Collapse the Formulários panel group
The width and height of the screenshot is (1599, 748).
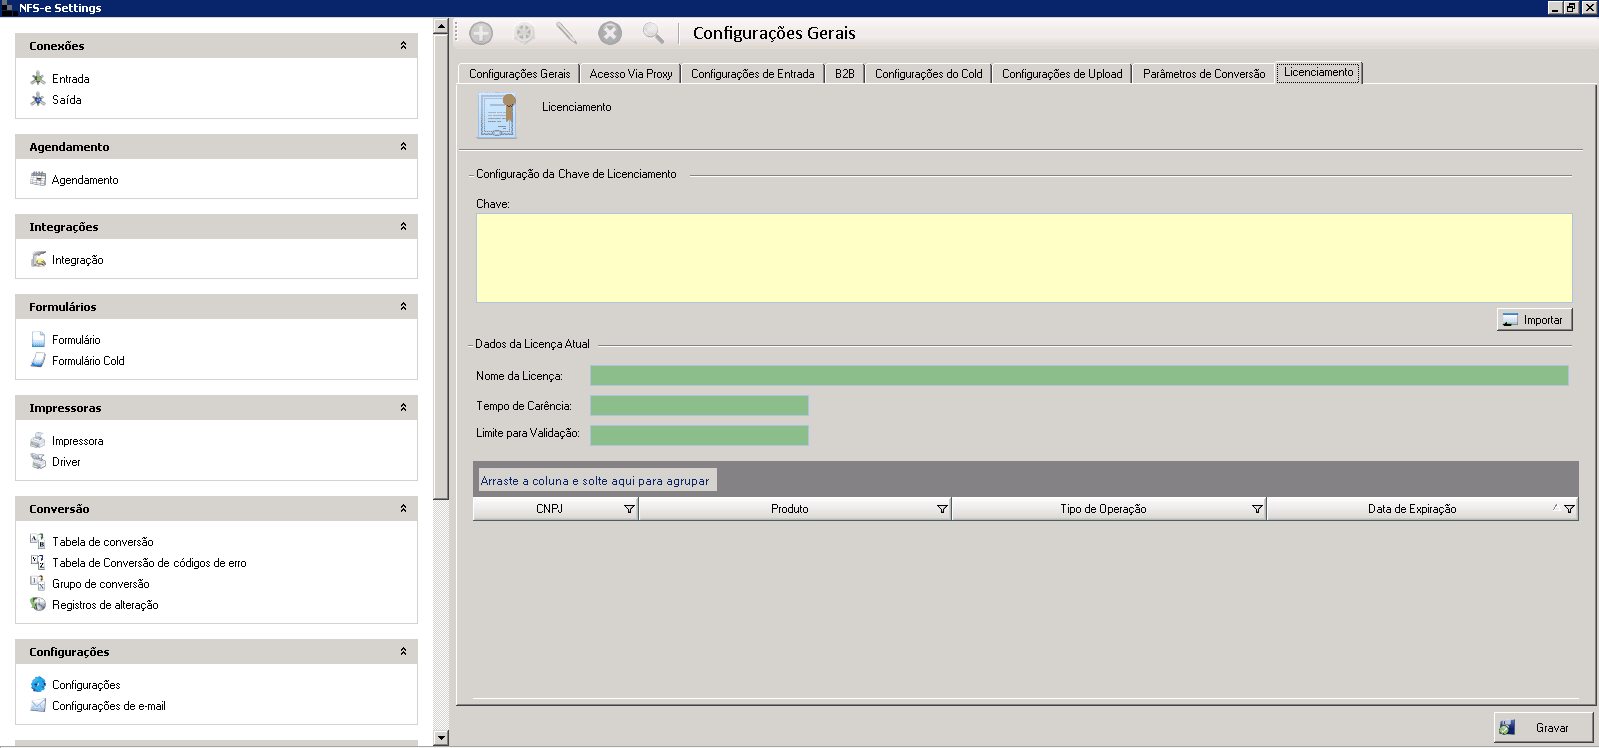click(x=403, y=307)
